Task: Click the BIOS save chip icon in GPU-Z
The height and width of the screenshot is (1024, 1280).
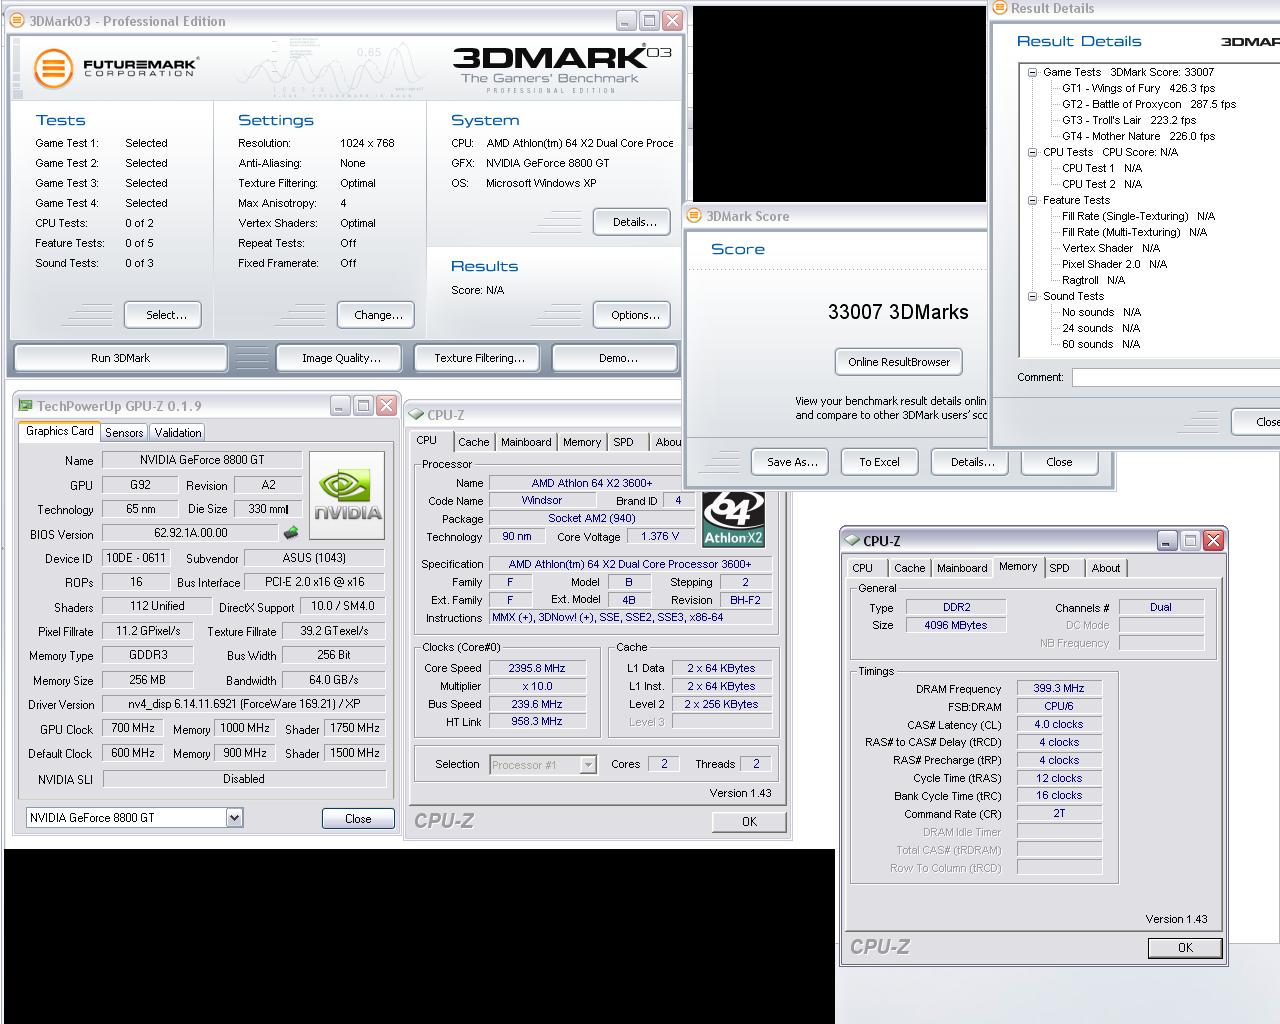Action: coord(291,533)
